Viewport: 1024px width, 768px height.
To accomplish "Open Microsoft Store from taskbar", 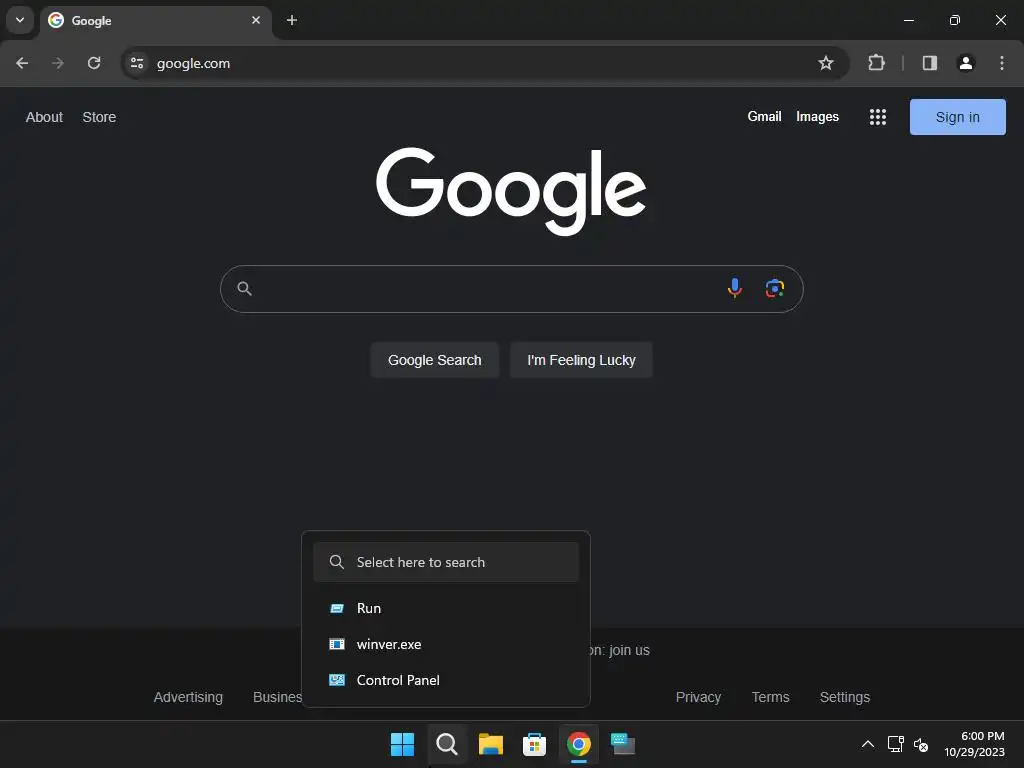I will 534,744.
